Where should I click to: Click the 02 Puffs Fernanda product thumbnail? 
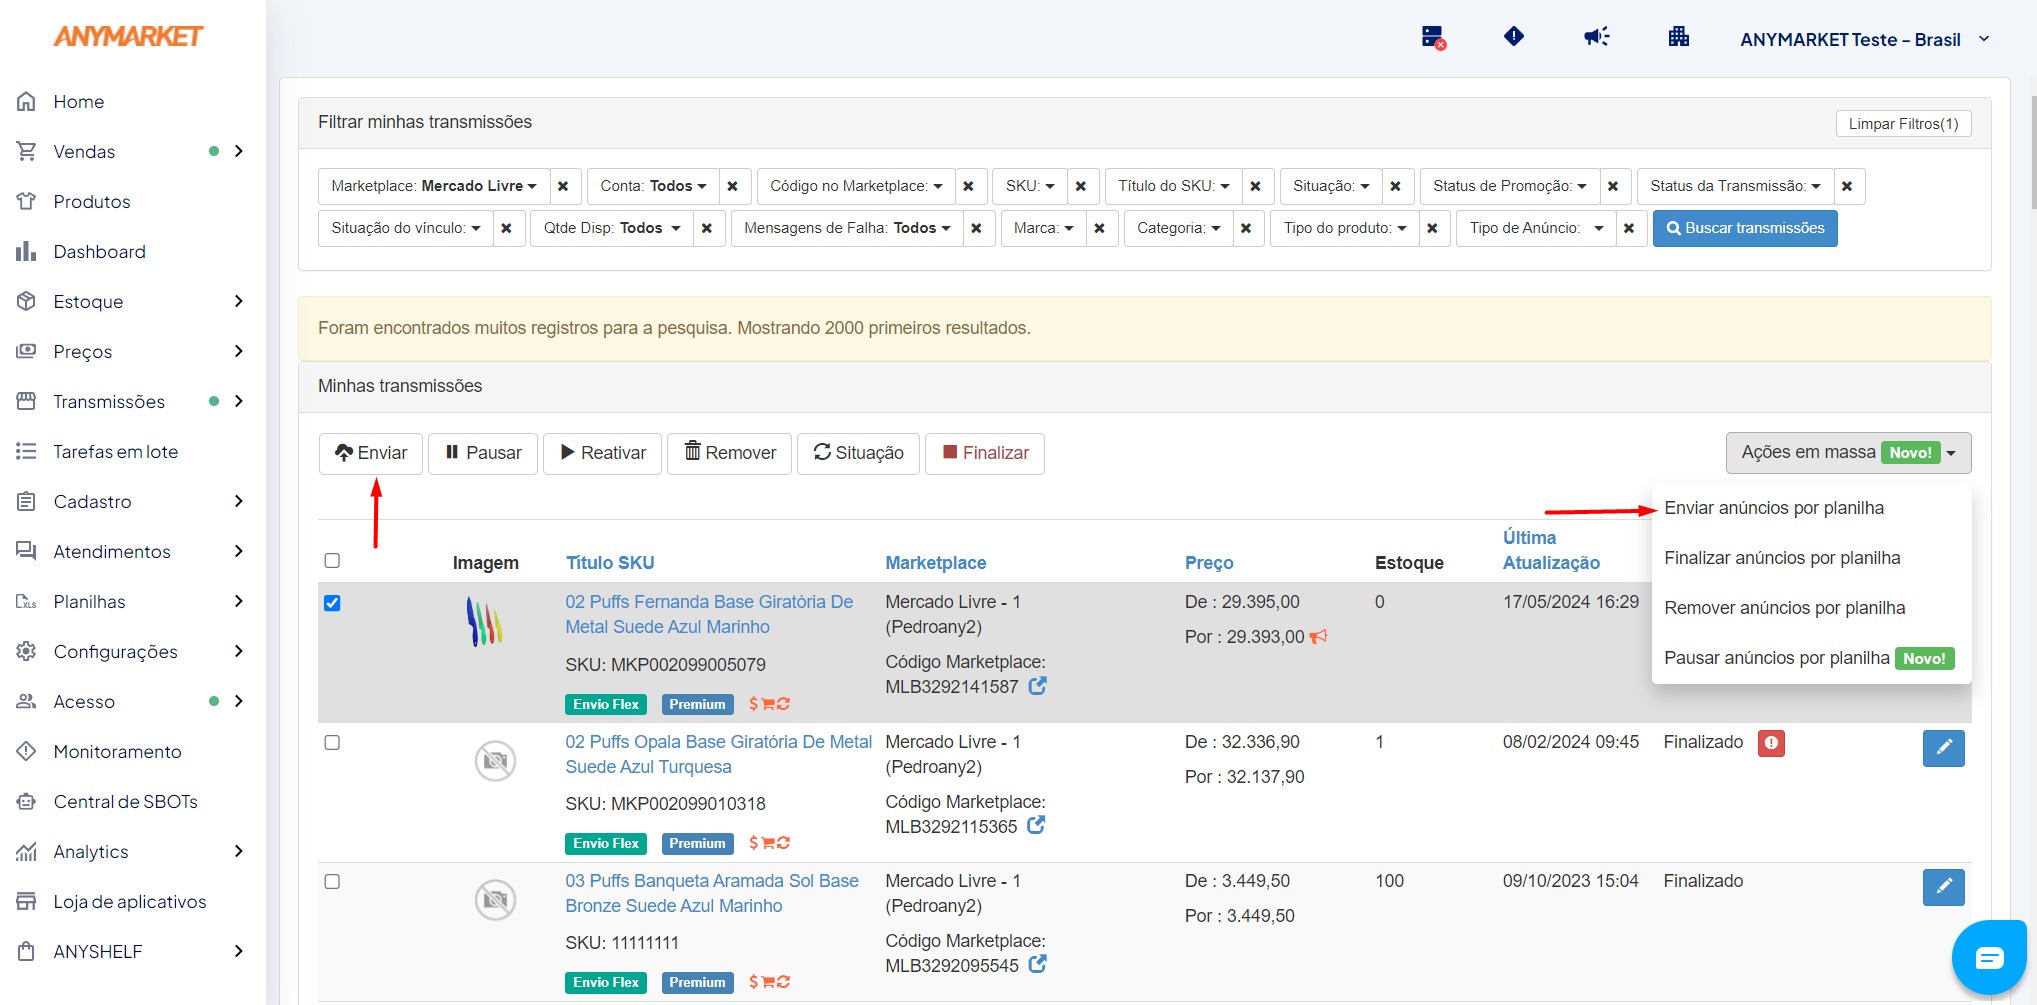[485, 621]
